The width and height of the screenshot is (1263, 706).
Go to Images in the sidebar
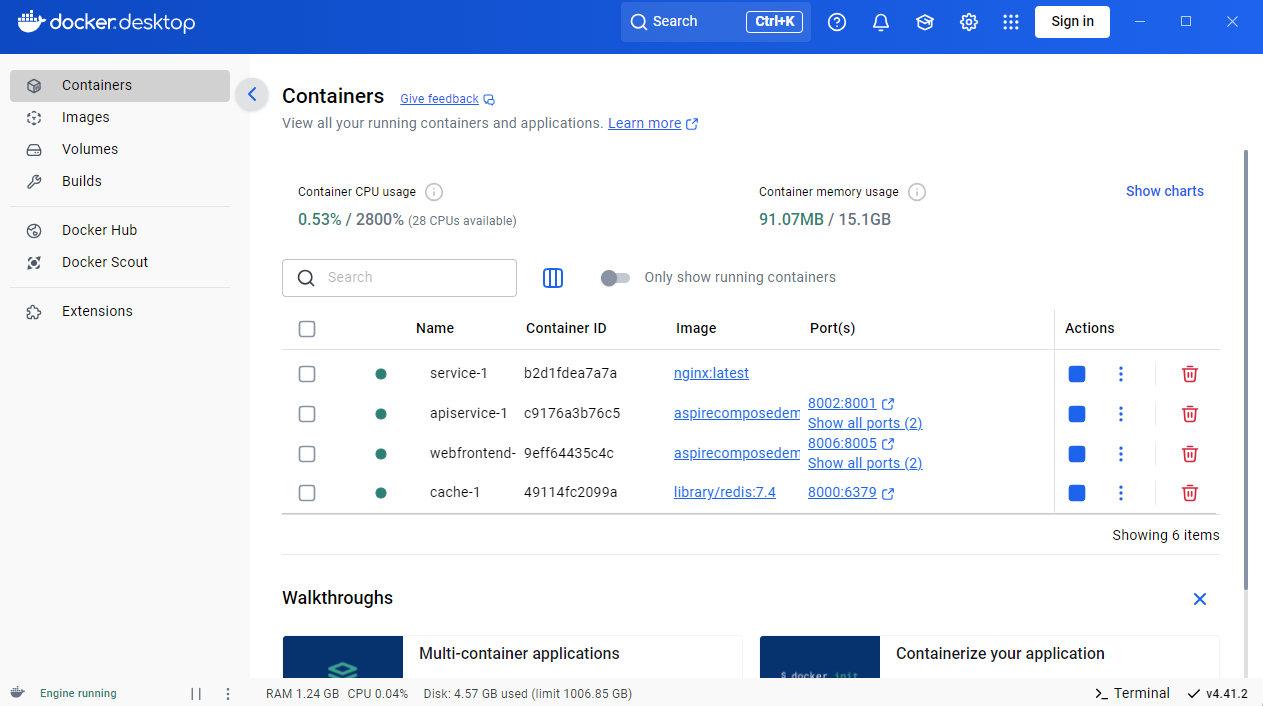tap(120, 118)
